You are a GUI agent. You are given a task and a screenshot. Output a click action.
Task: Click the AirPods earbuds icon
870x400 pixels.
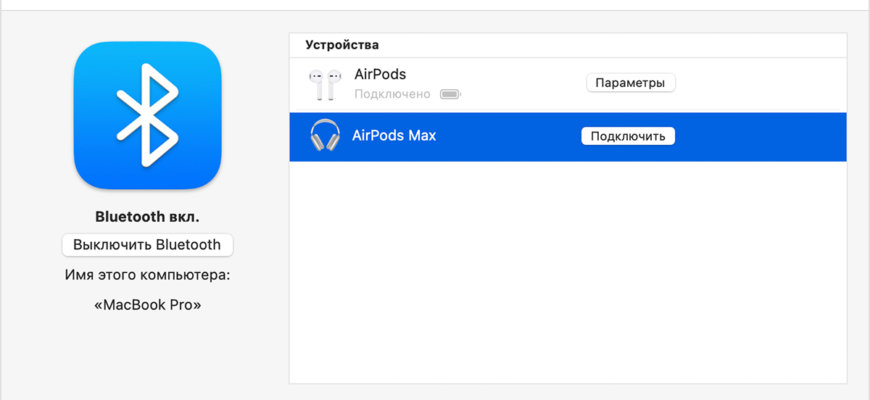(x=323, y=84)
